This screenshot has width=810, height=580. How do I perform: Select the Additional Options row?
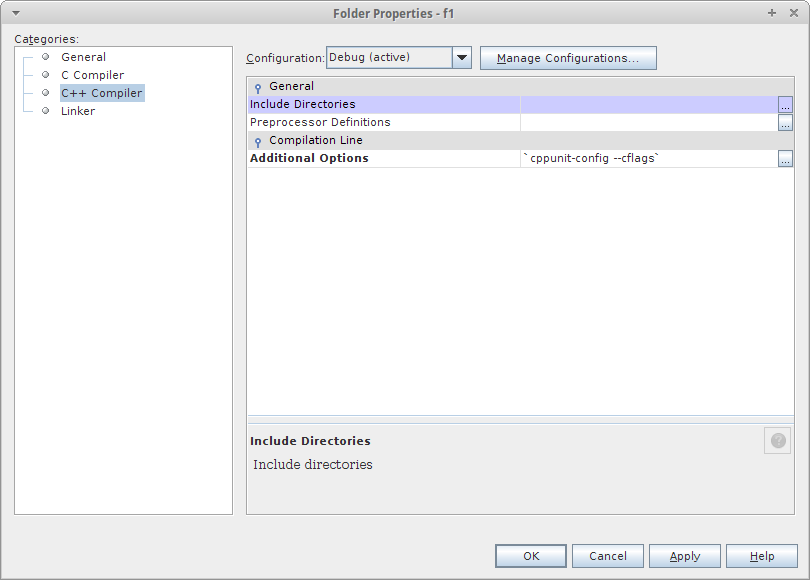click(x=520, y=159)
